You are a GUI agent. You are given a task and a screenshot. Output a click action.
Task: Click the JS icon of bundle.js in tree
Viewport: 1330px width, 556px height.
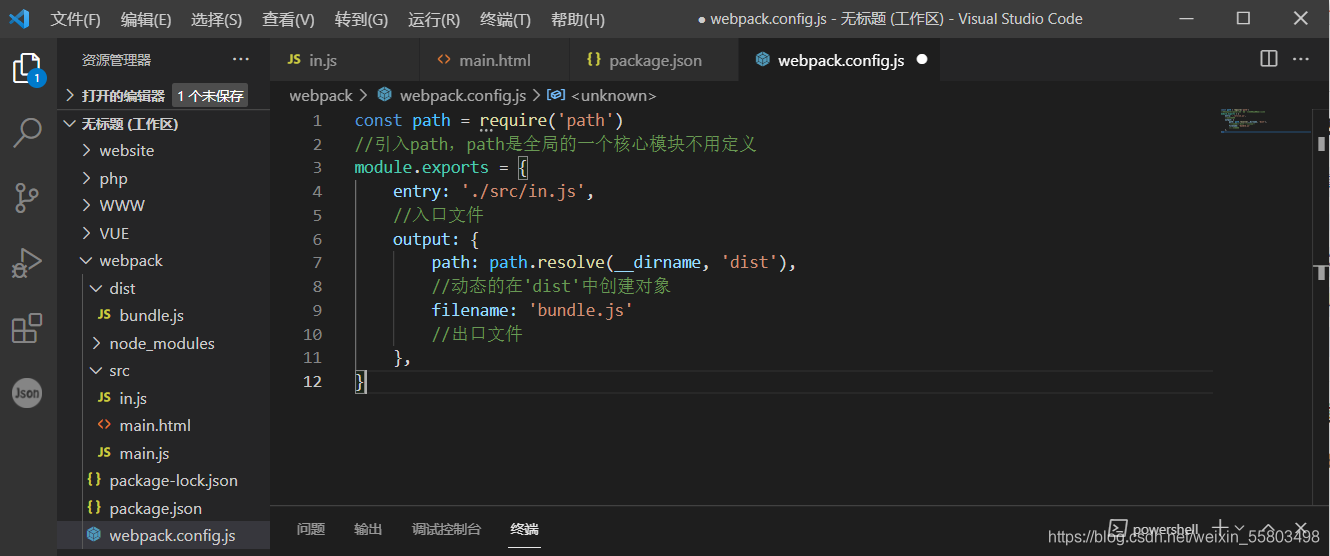click(x=104, y=315)
